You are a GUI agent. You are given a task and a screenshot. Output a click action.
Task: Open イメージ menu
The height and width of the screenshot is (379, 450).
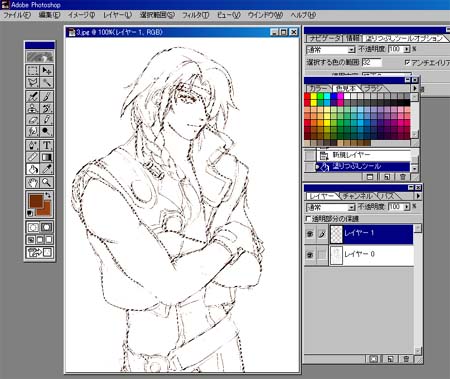(81, 15)
